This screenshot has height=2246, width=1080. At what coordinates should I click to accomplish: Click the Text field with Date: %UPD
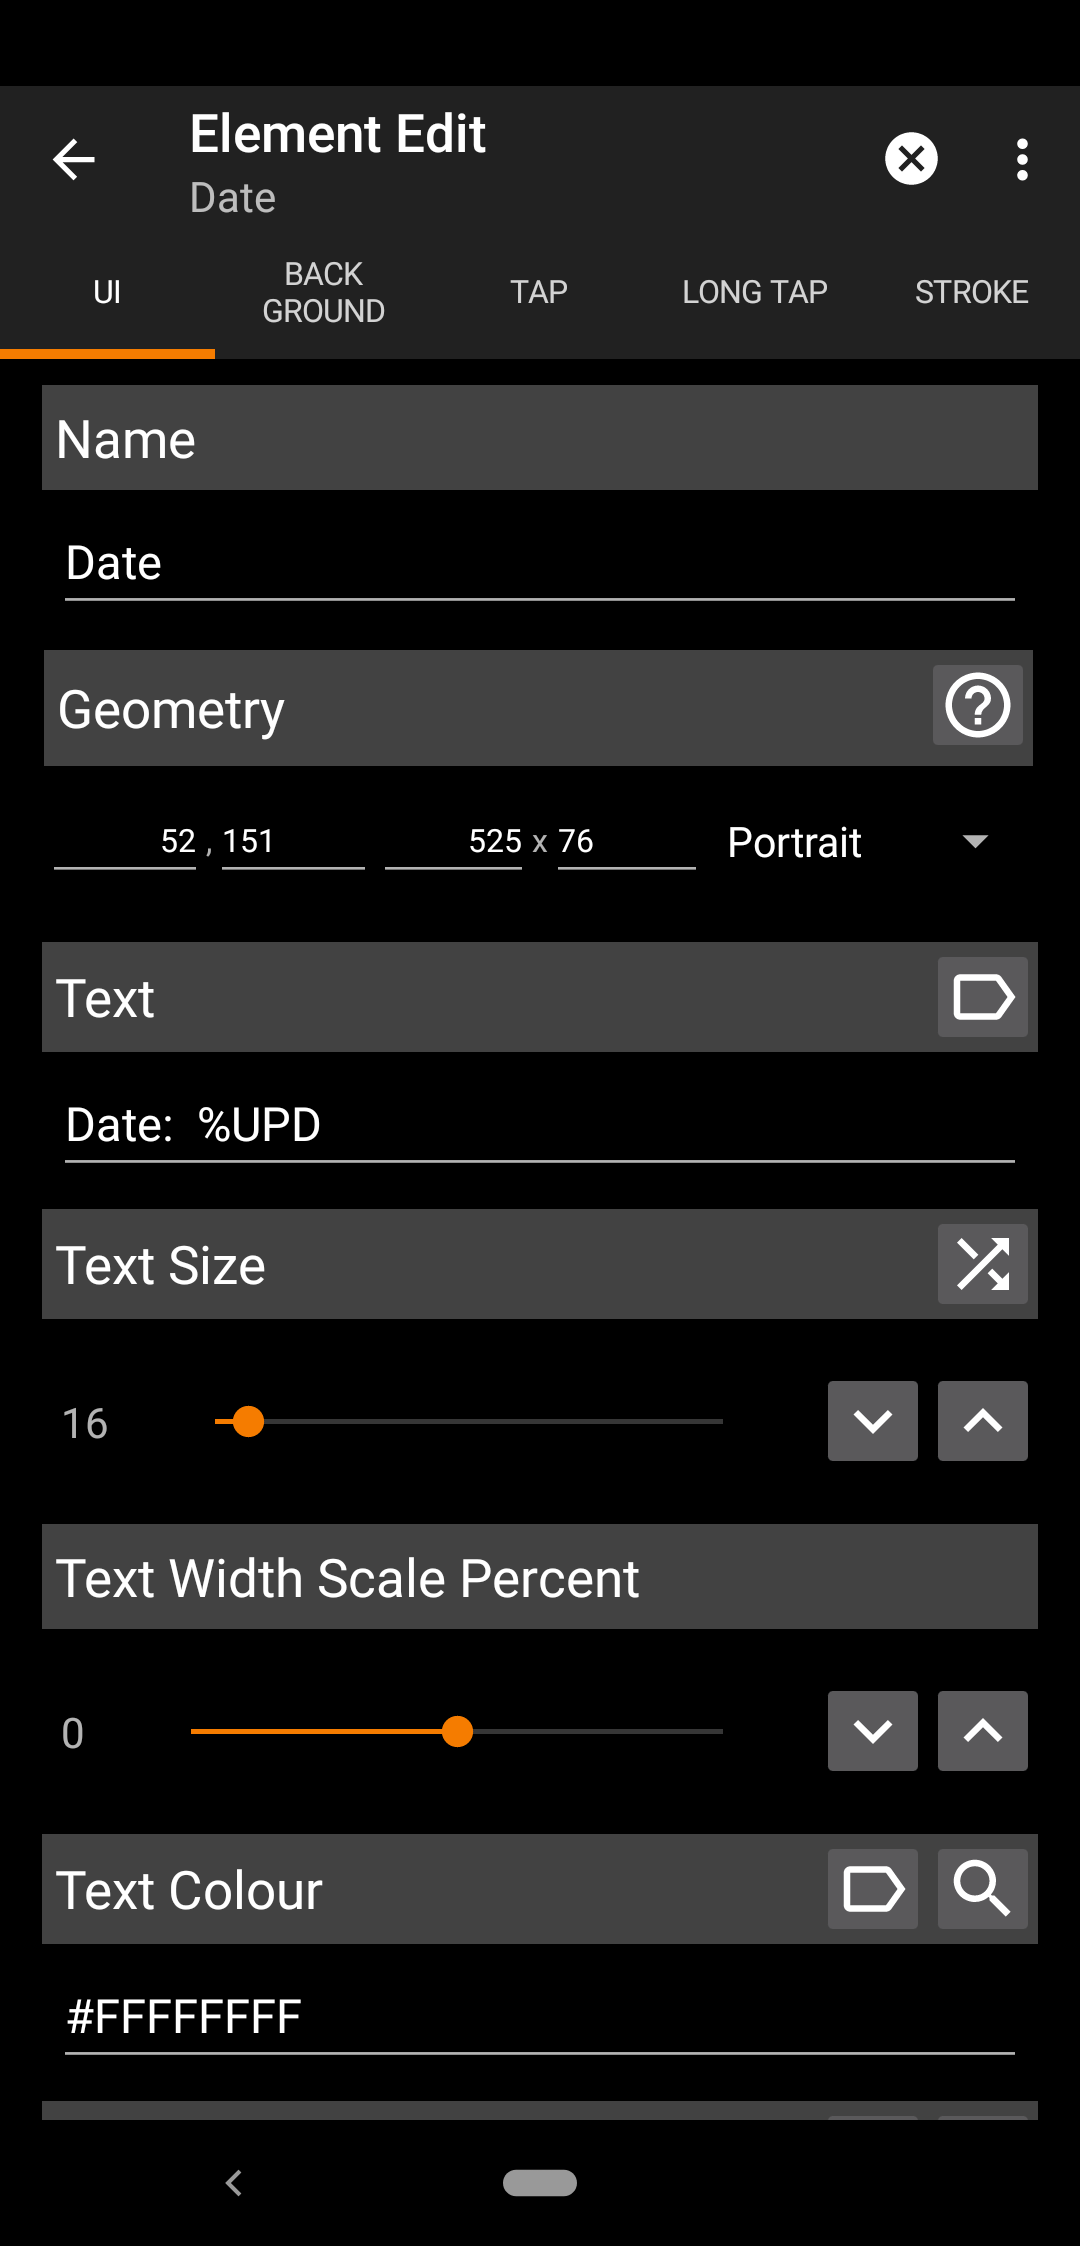539,1125
